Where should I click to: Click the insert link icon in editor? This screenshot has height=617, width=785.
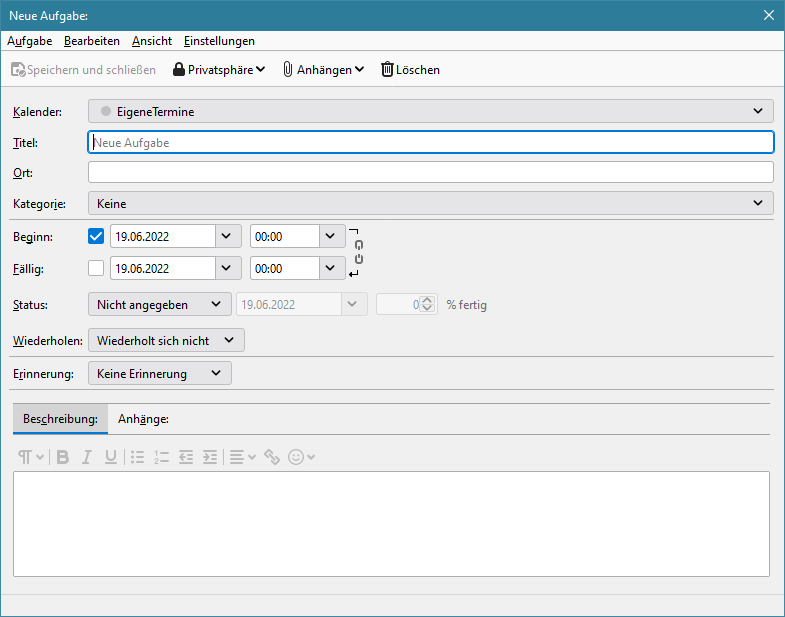[x=272, y=457]
